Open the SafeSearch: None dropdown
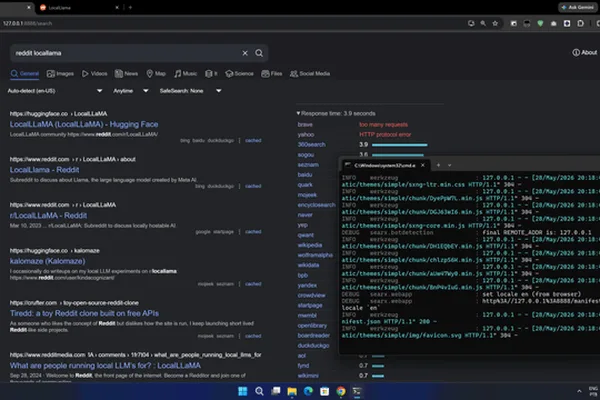 [190, 91]
